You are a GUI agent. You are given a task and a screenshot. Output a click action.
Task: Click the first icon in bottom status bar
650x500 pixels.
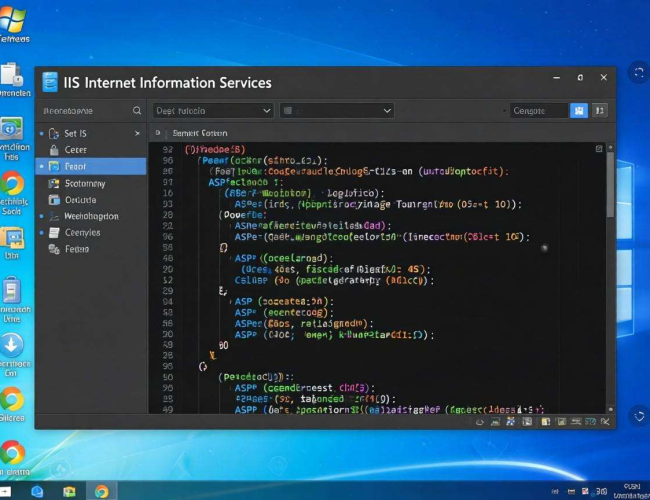point(482,422)
